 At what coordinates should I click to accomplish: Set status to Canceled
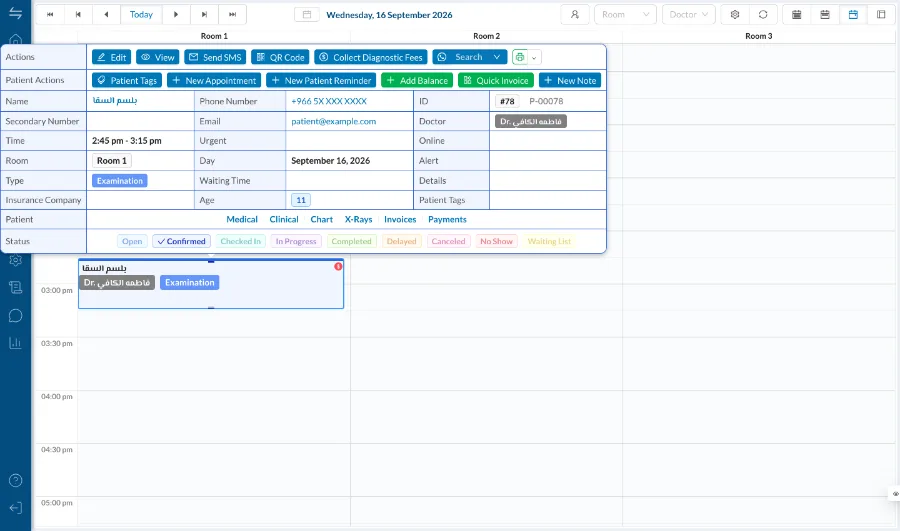point(448,241)
